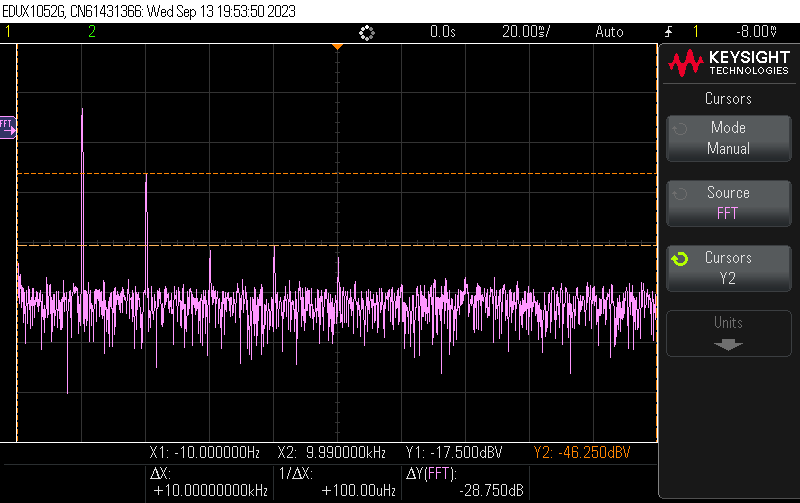Screen dimensions: 800x503
Task: Click the ΔX +10.00000000kHz readout
Action: click(210, 482)
